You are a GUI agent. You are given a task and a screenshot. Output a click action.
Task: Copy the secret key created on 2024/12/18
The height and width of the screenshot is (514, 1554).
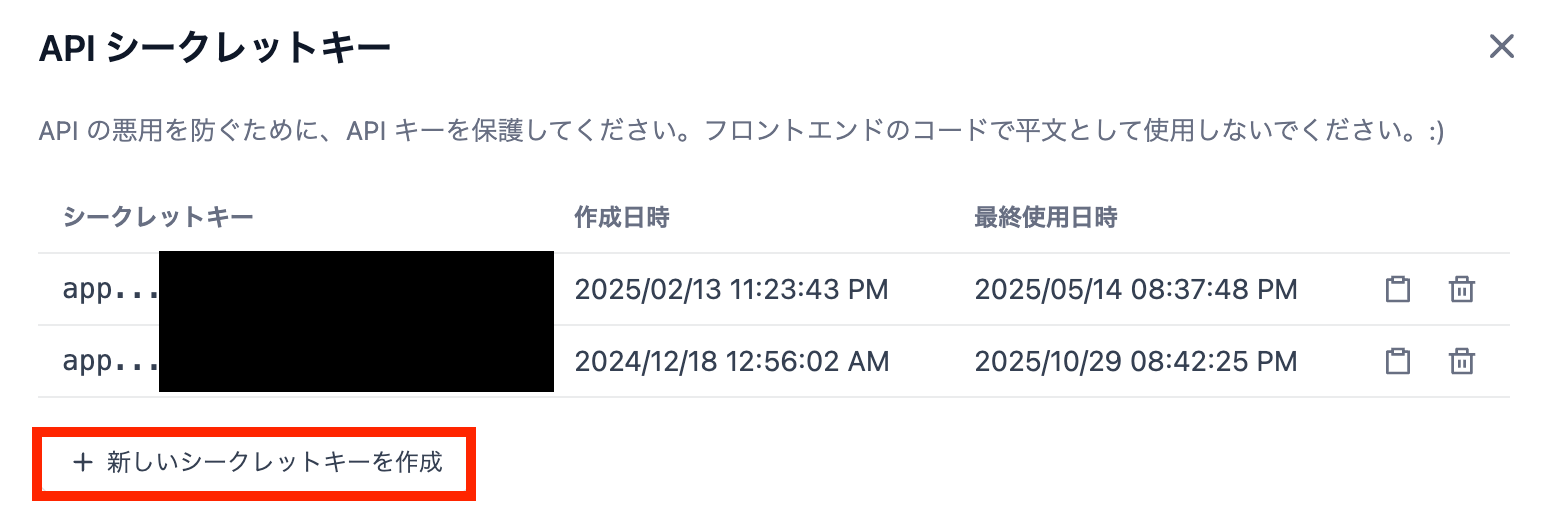point(1397,361)
